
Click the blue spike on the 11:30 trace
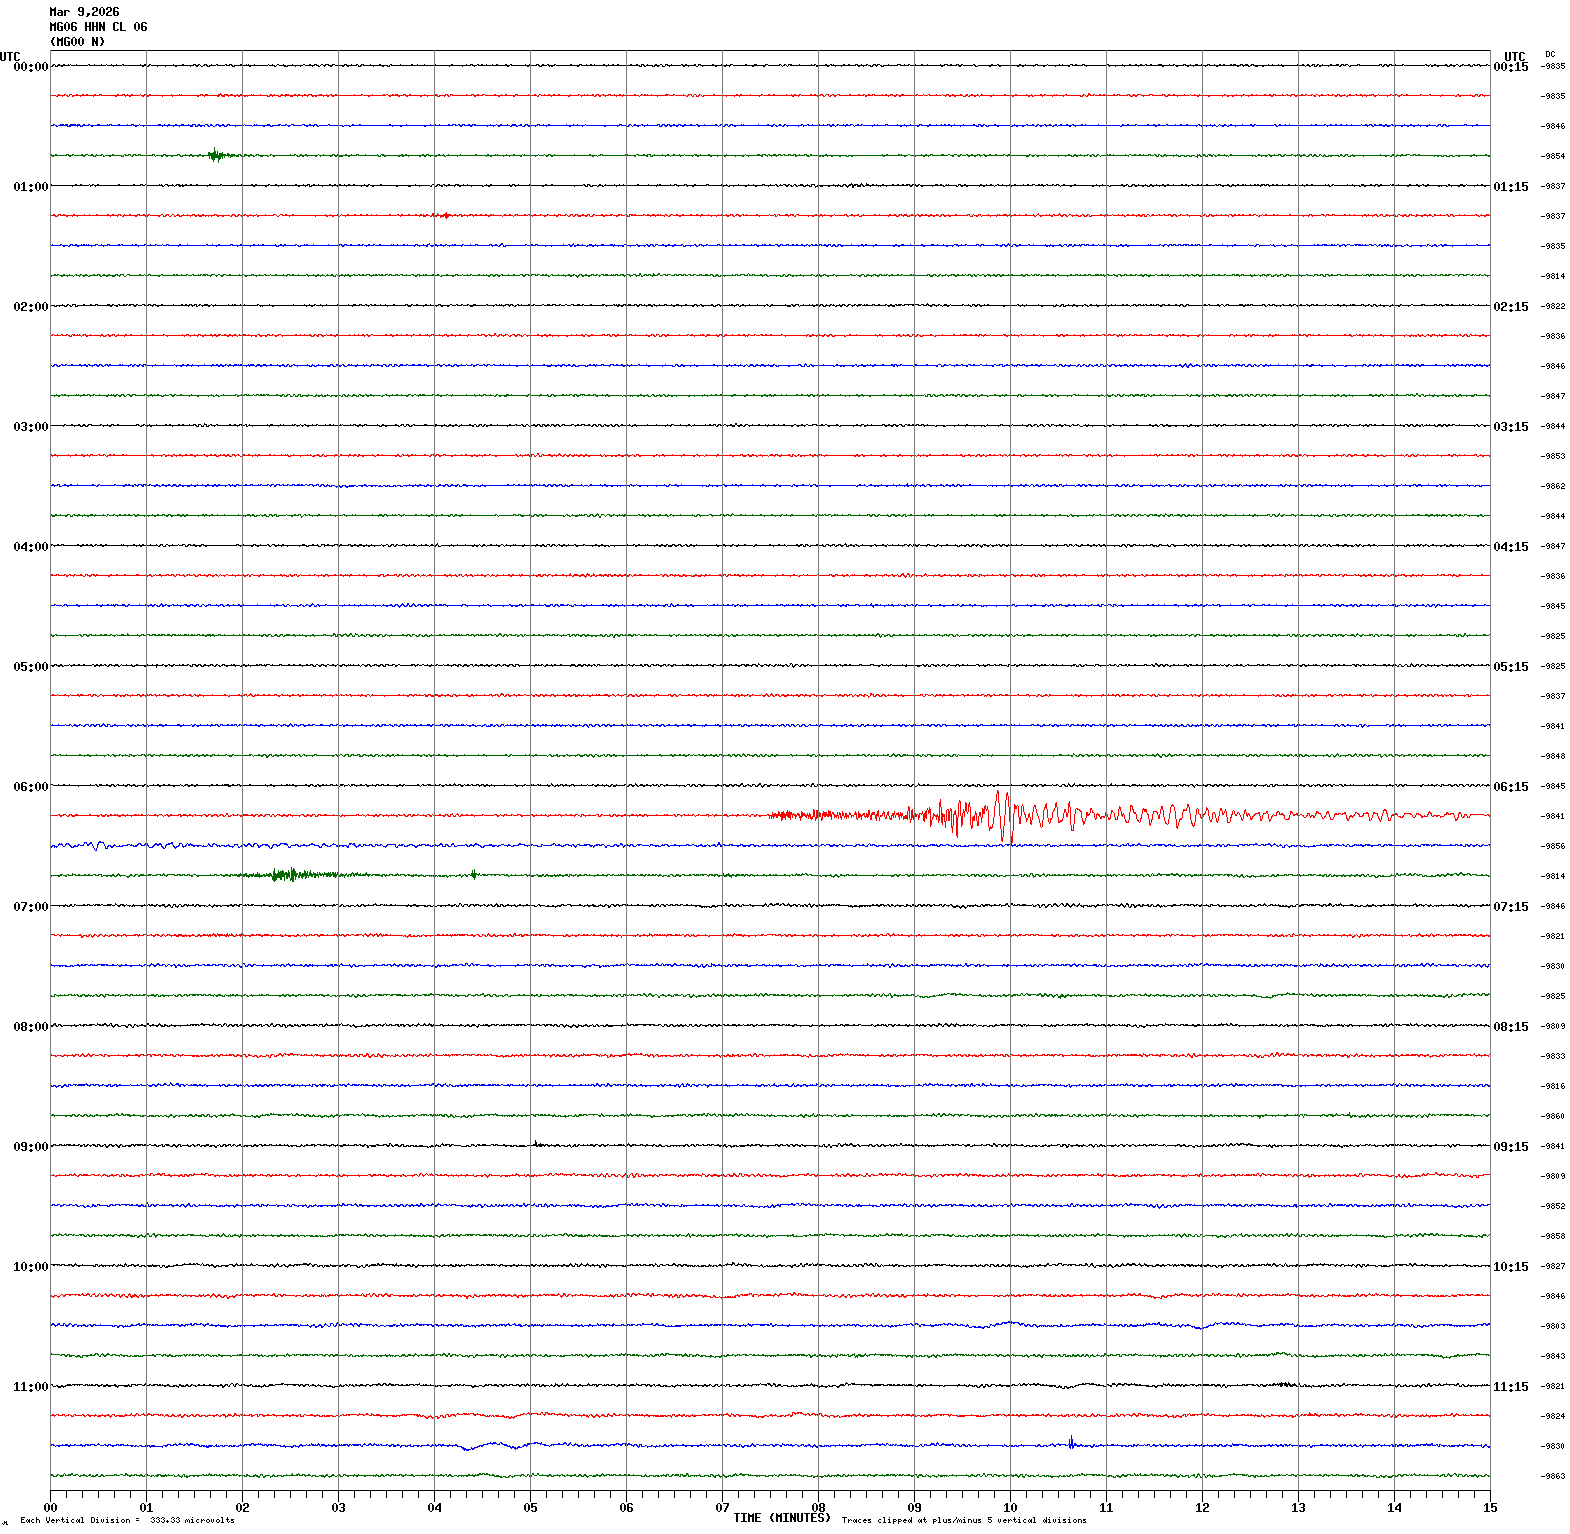pyautogui.click(x=1071, y=1442)
